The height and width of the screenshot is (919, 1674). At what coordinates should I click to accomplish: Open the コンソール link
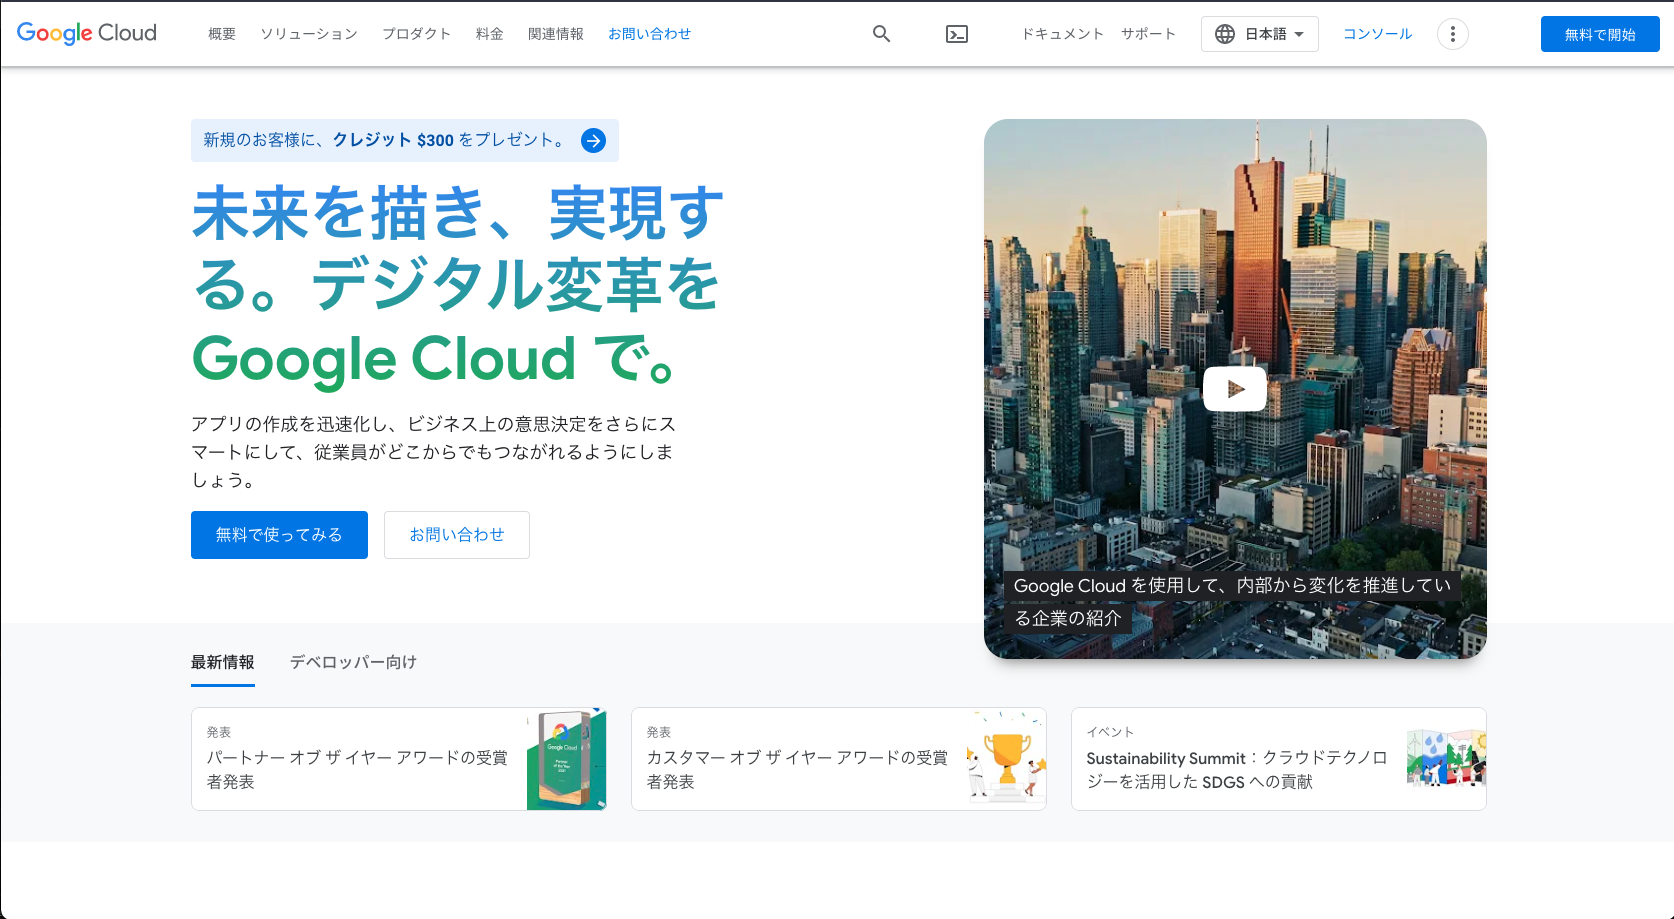pos(1377,34)
